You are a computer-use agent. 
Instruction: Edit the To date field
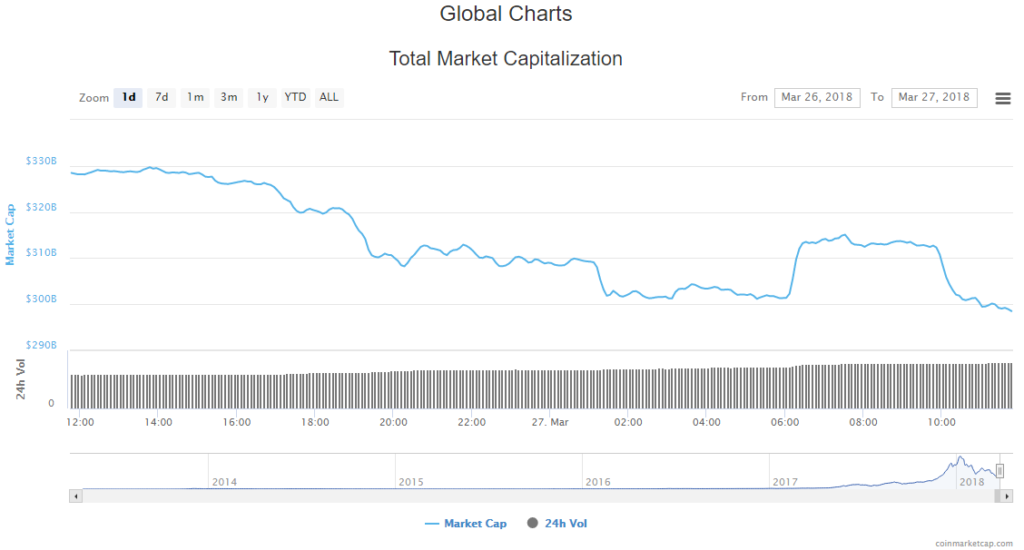pos(934,97)
